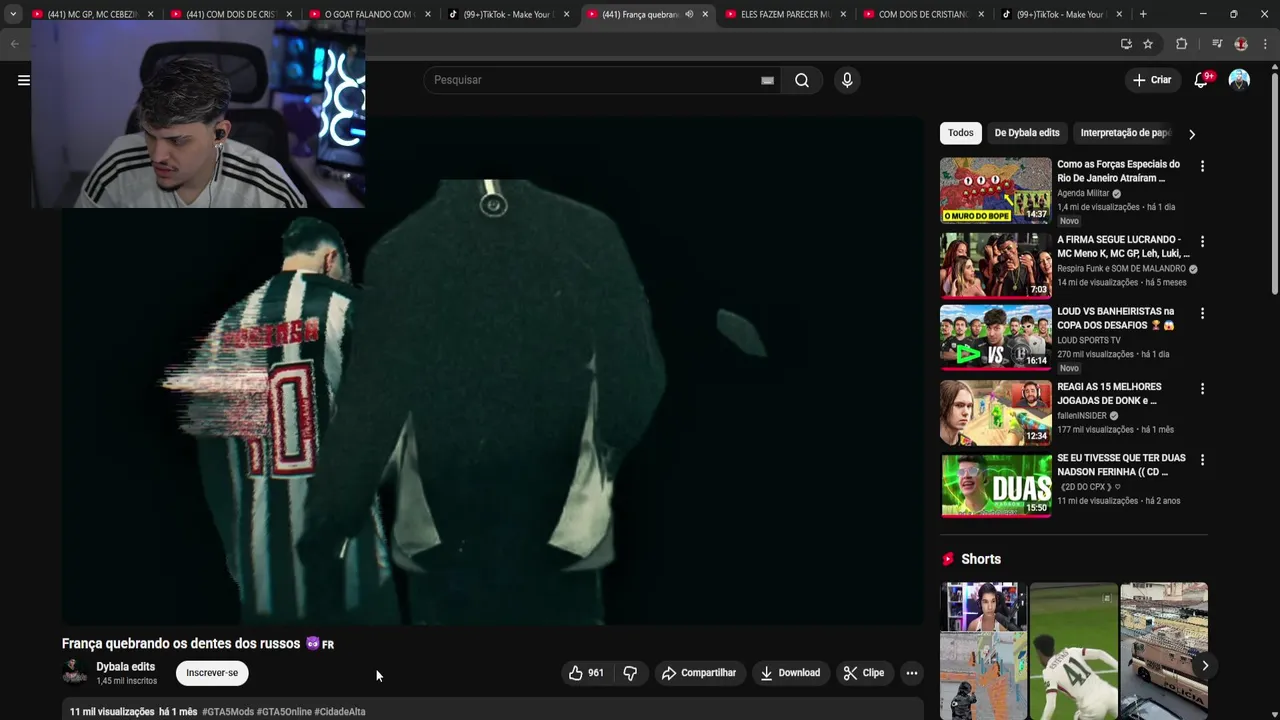Select the Interpretação de papé chip

[x=1125, y=133]
